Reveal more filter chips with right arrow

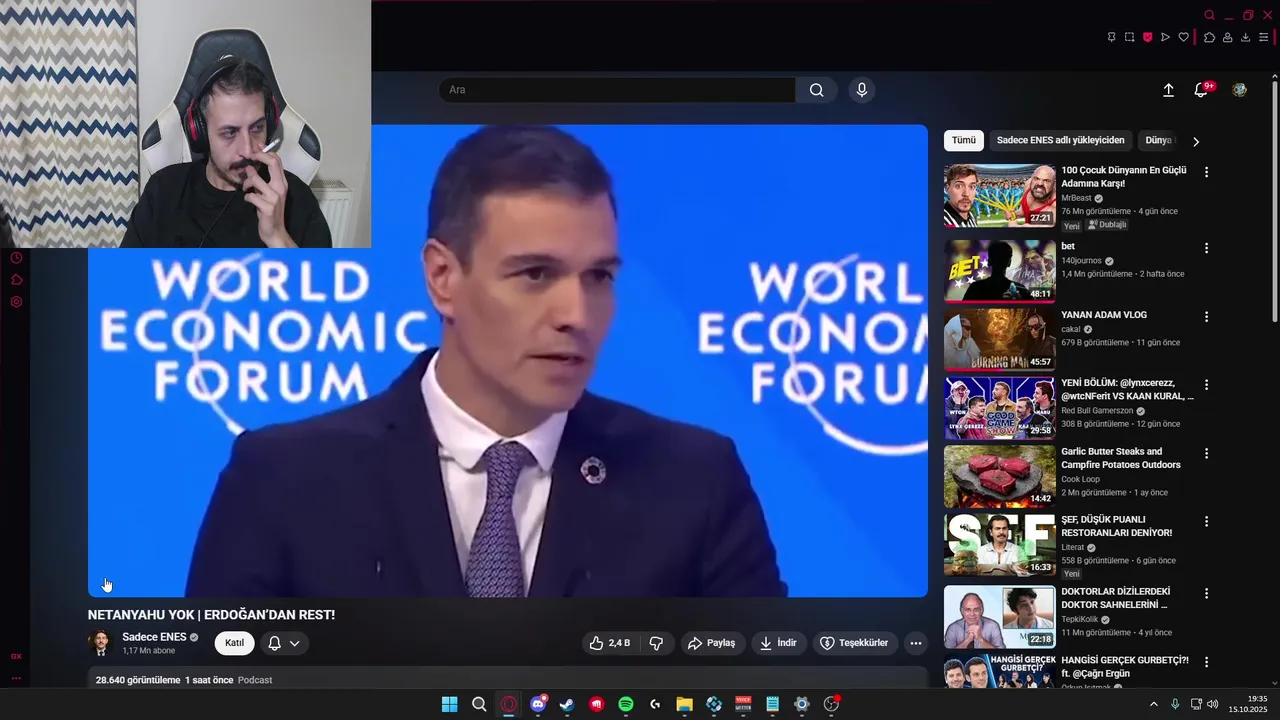[1195, 141]
